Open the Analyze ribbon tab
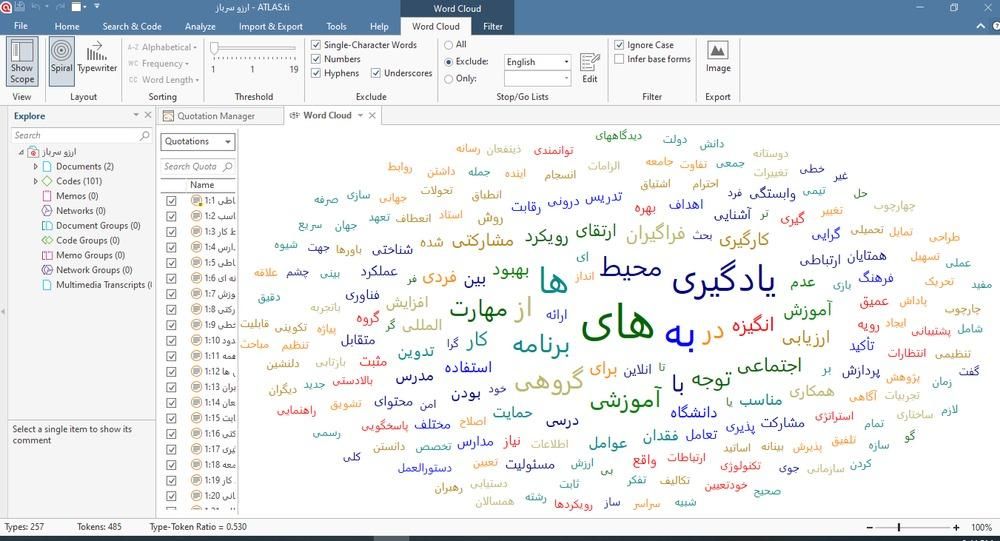Screen dimensions: 1000x541 point(200,26)
